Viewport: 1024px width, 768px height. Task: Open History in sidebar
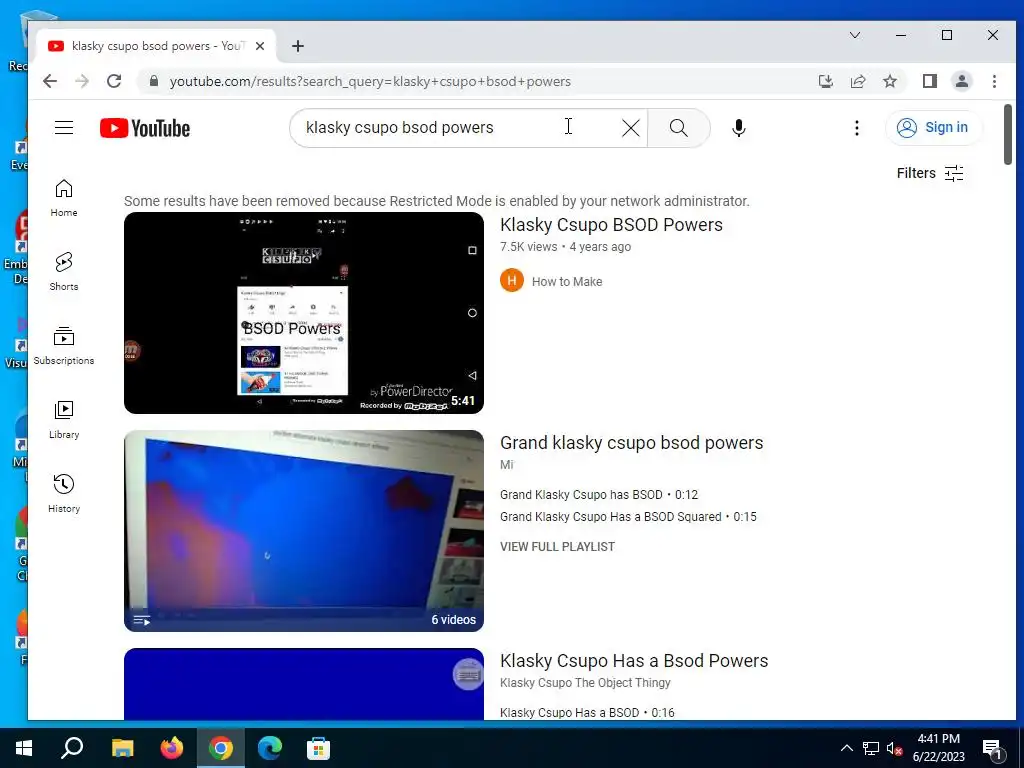click(64, 494)
